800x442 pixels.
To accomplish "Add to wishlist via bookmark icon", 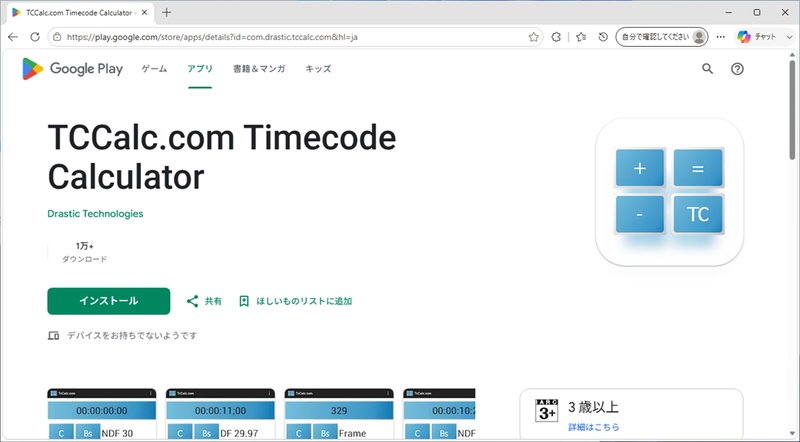I will click(244, 301).
